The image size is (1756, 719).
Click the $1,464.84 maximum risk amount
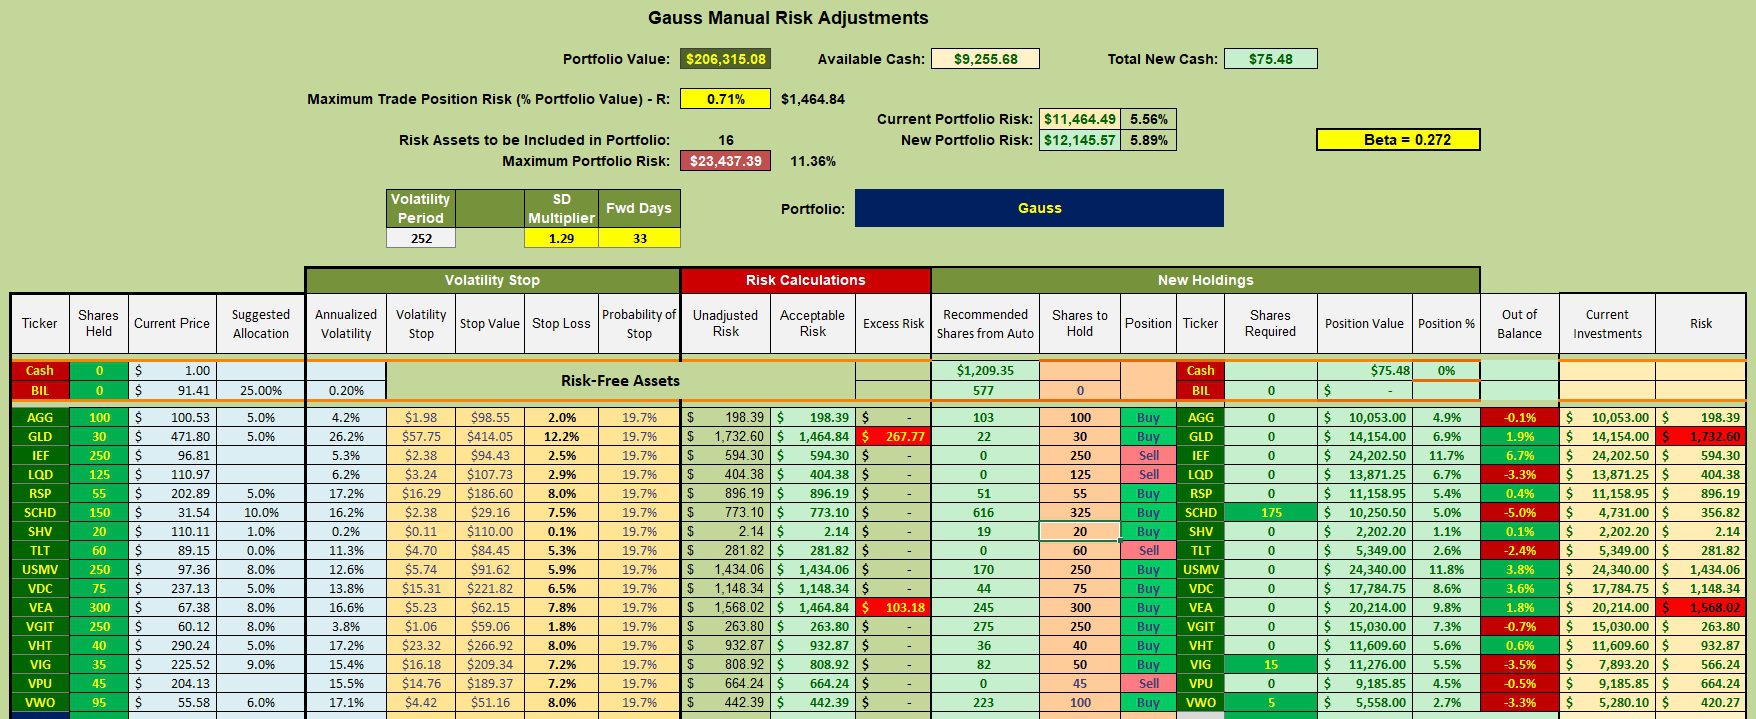[812, 99]
